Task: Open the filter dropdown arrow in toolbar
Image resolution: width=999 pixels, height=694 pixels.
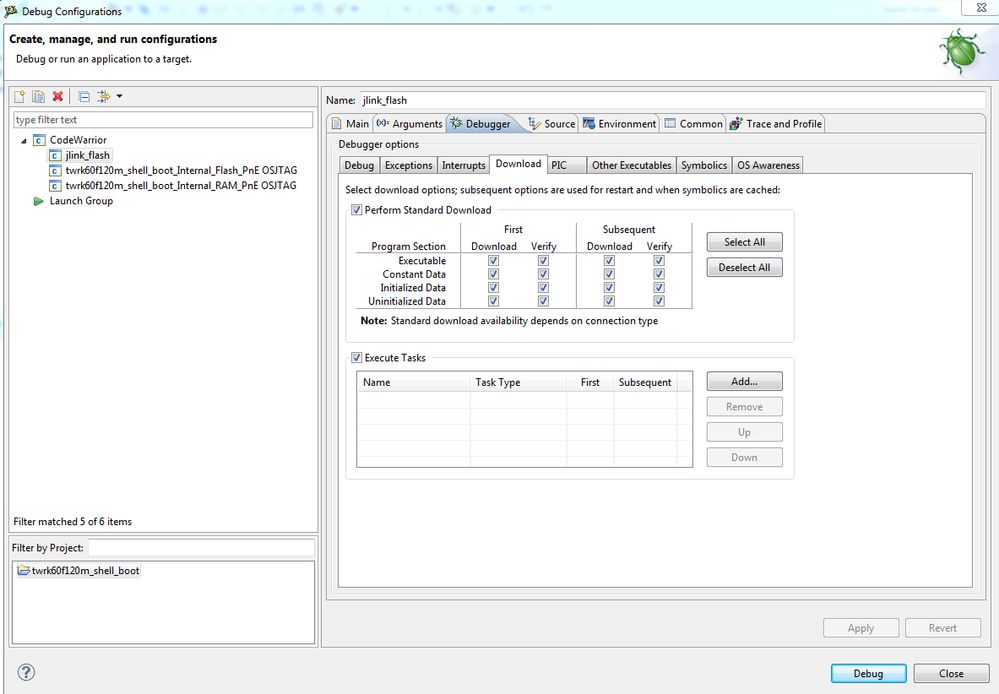Action: (119, 96)
